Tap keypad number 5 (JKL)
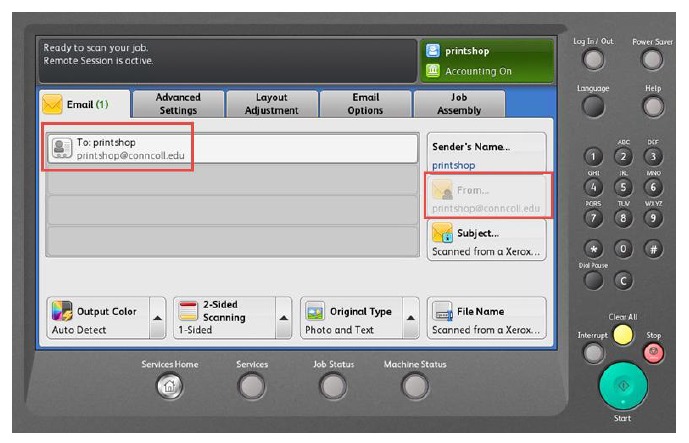This screenshot has height=443, width=689. tap(623, 188)
